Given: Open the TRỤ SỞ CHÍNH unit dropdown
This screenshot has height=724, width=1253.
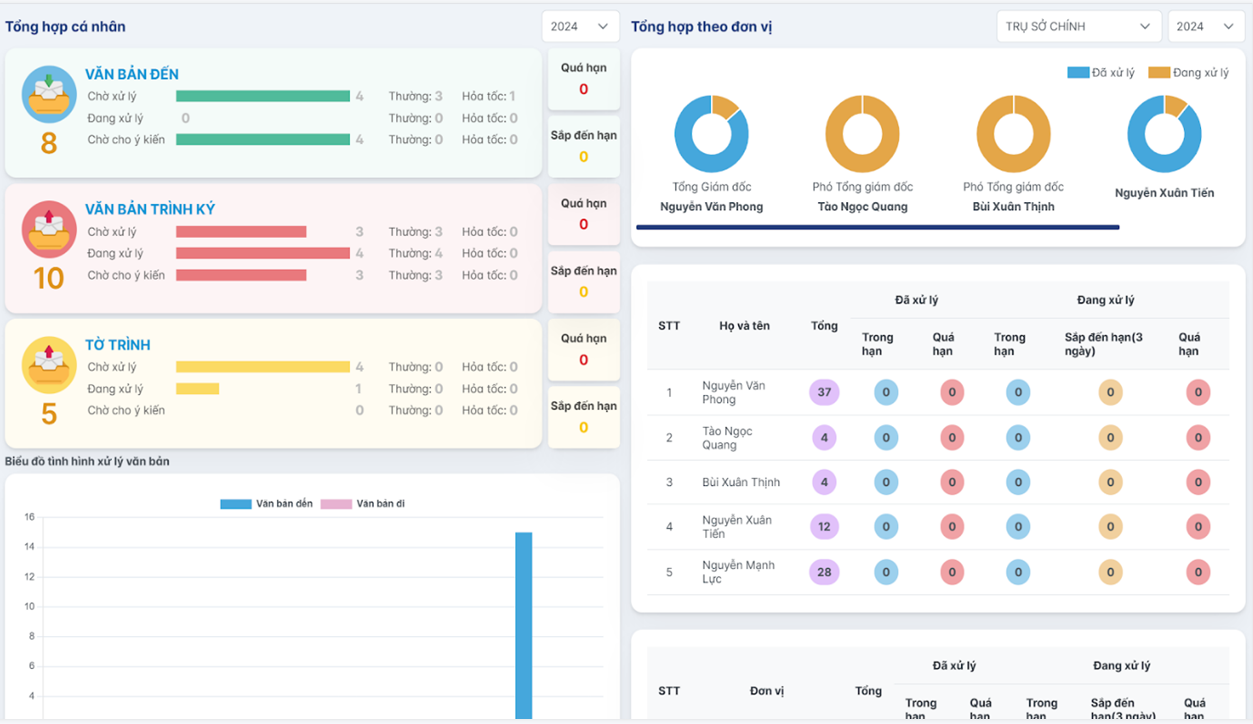Looking at the screenshot, I should (1078, 27).
